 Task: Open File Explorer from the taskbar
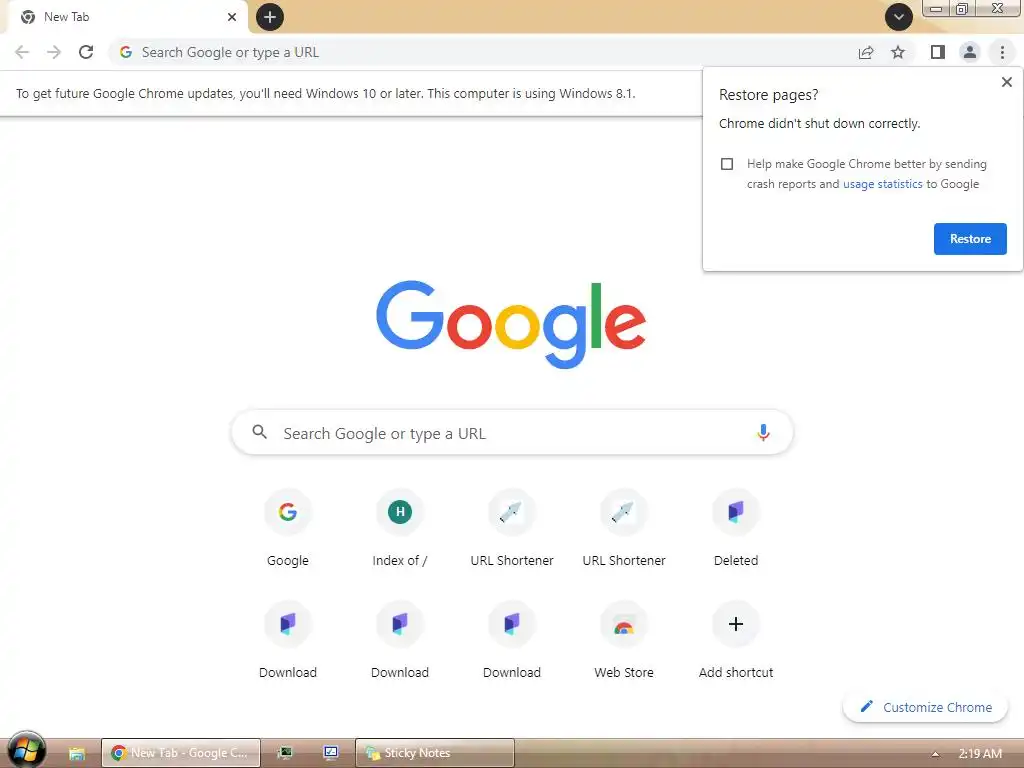tap(76, 753)
